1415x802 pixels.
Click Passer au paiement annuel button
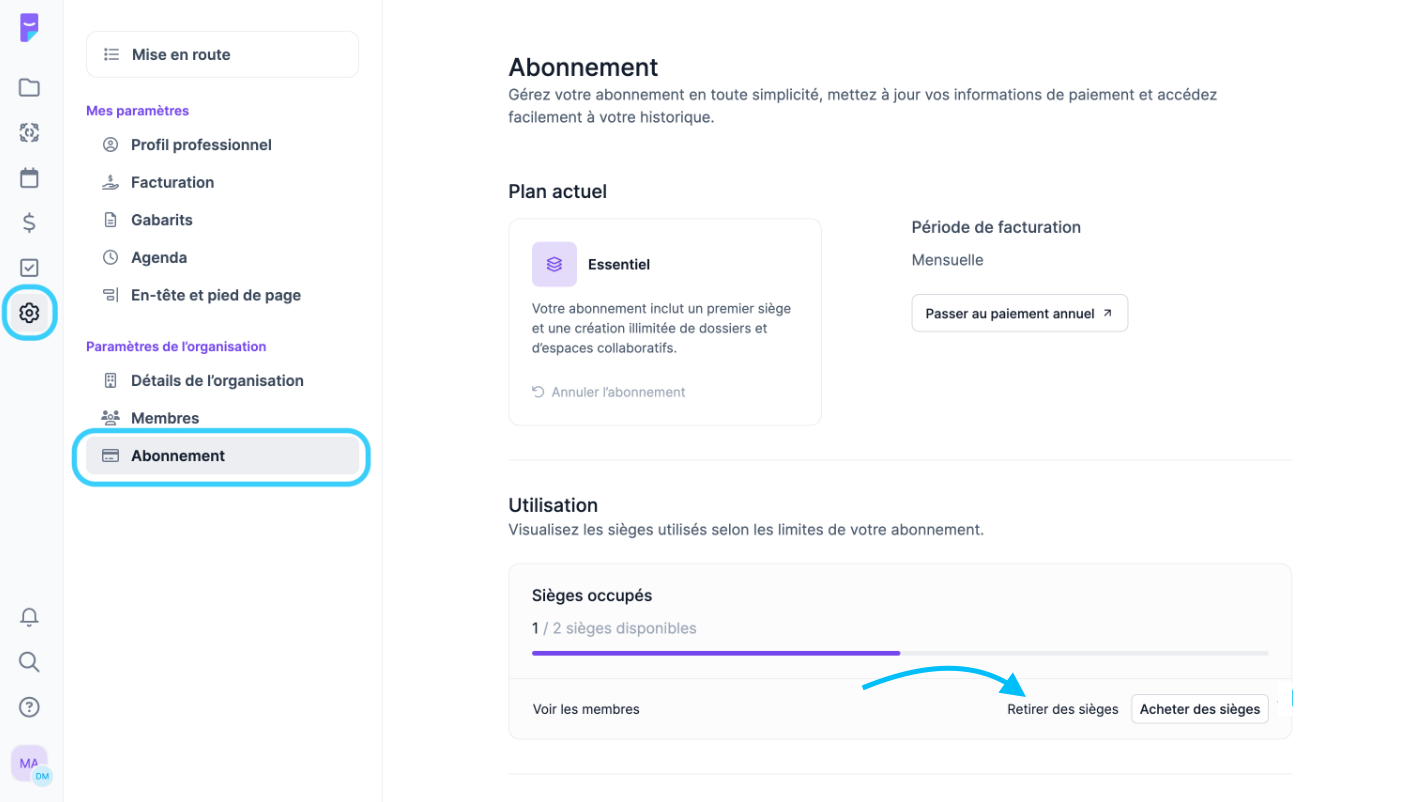[x=1019, y=313]
